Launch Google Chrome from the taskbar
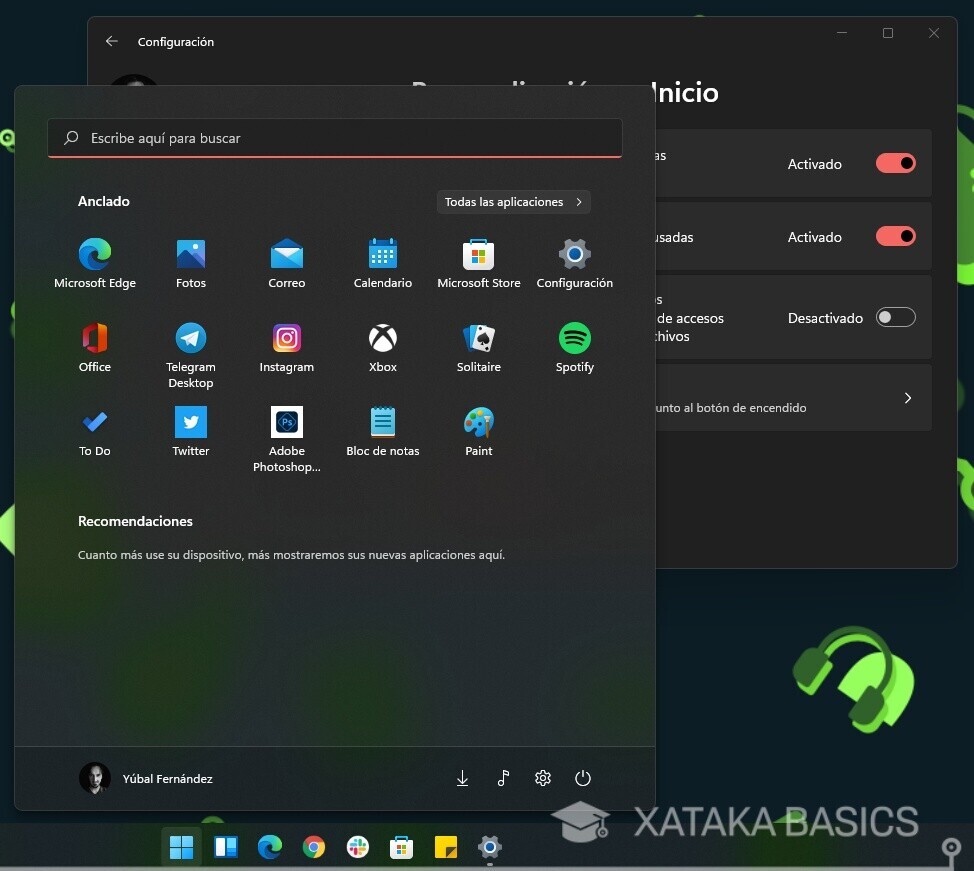Viewport: 974px width, 871px height. [x=314, y=847]
